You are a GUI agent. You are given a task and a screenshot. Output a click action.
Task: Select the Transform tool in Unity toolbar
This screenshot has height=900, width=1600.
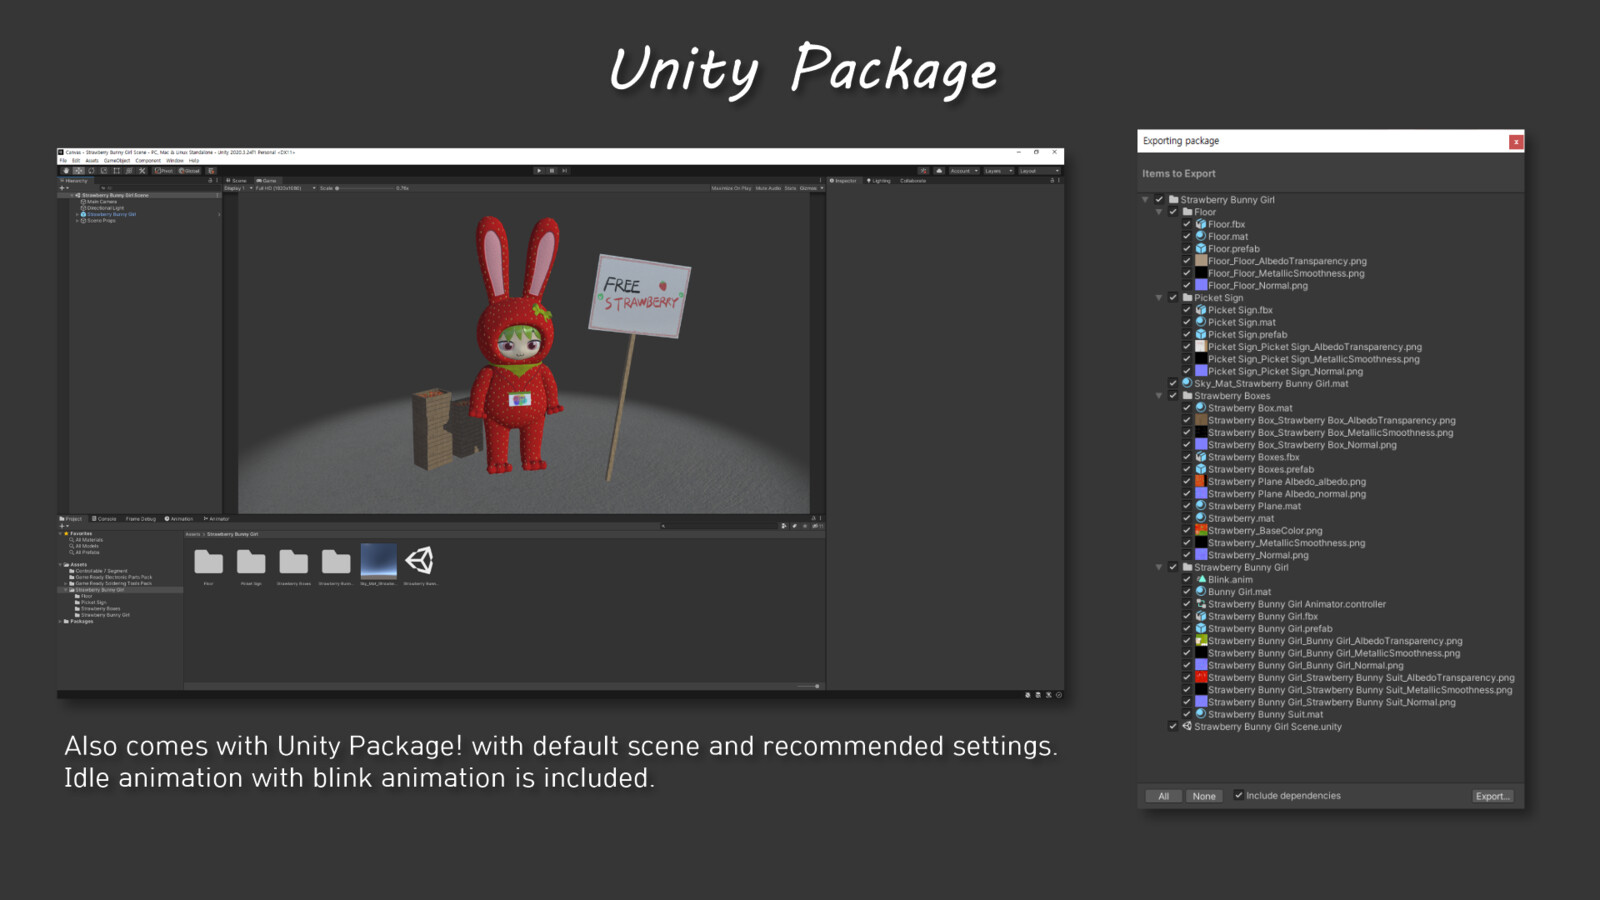coord(129,171)
